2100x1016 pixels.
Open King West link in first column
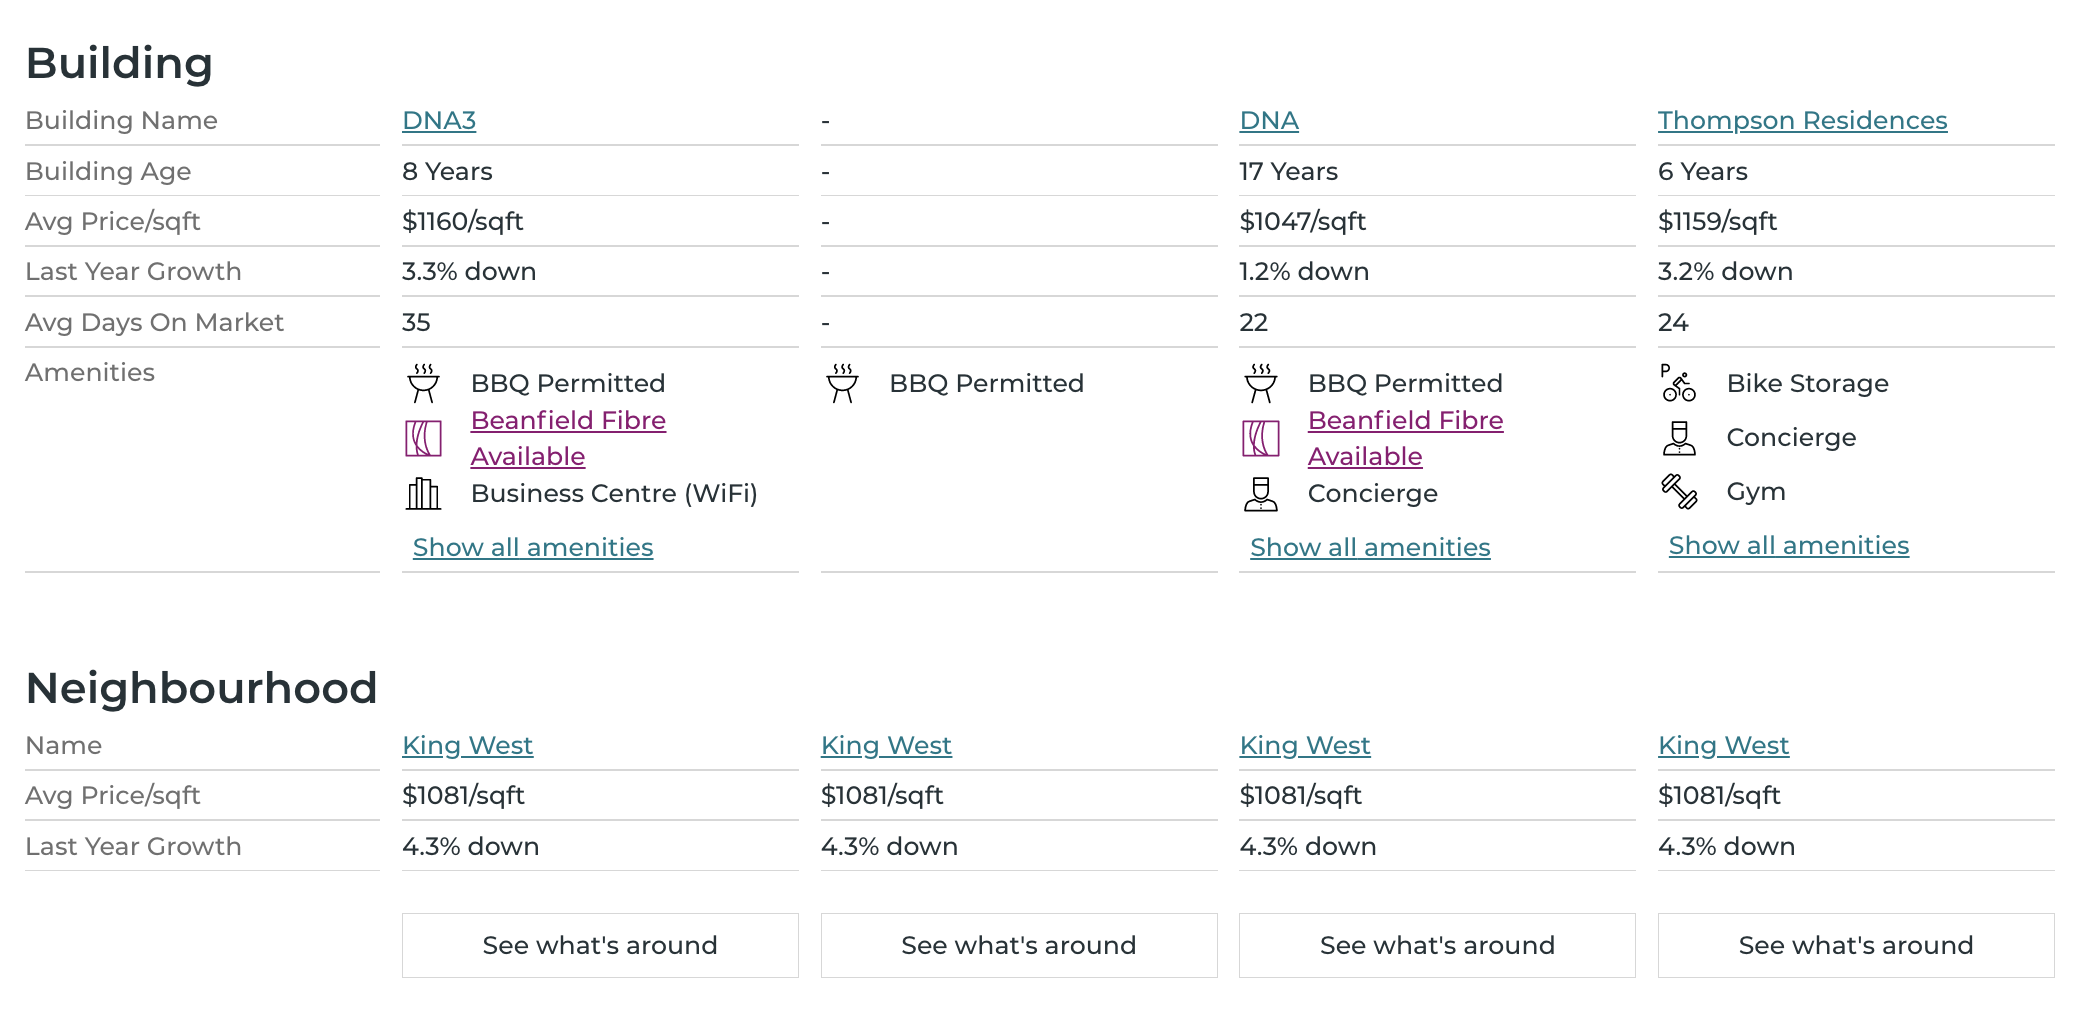[x=467, y=746]
